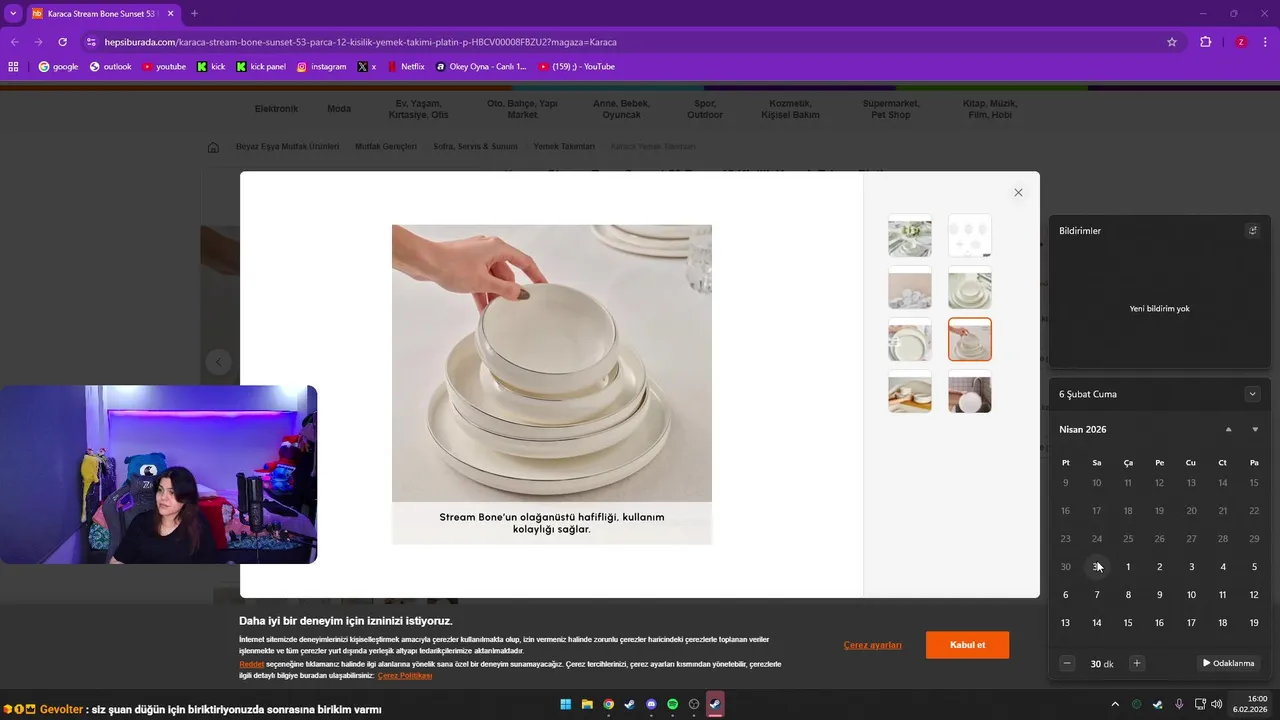Select day 8 in the calendar
The image size is (1280, 720).
coord(1128,595)
